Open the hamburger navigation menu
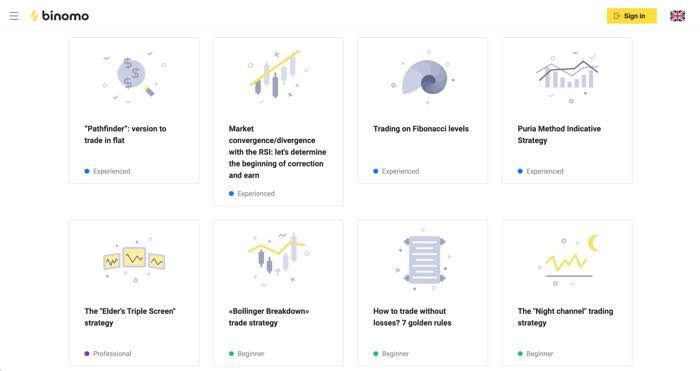700x371 pixels. coord(14,16)
